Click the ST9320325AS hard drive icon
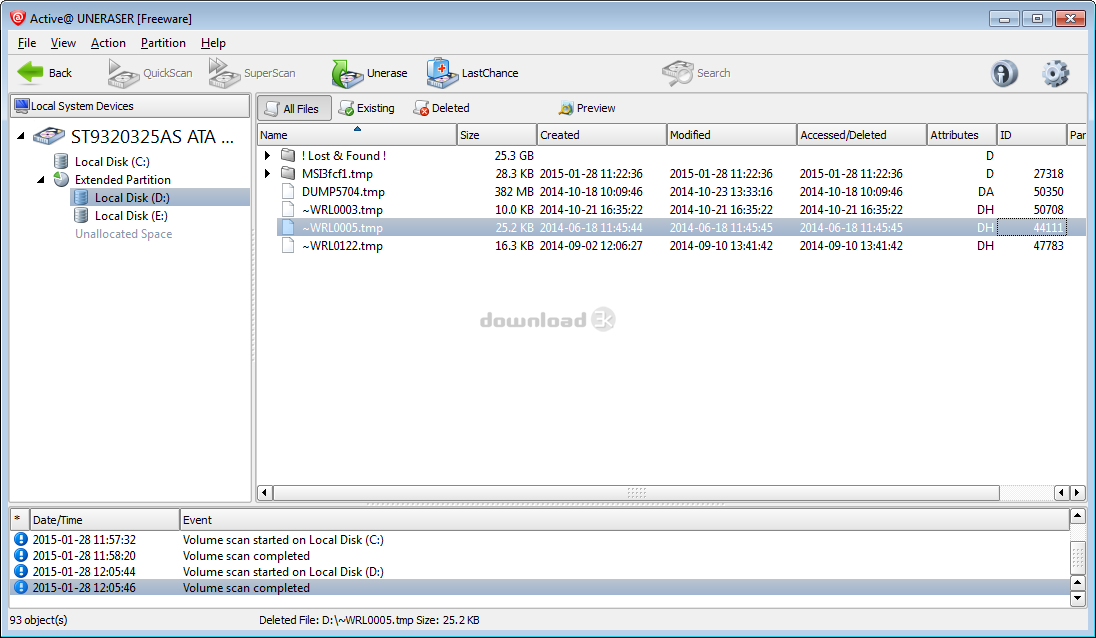 click(x=49, y=136)
